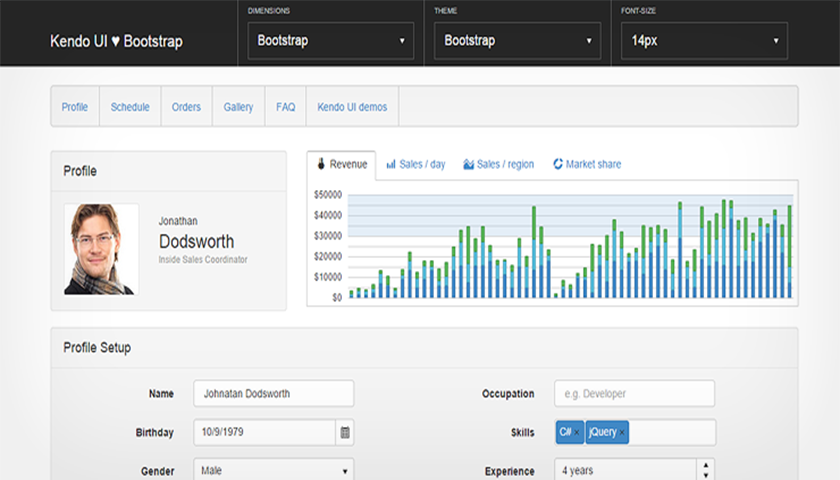This screenshot has height=480, width=840.
Task: Show the Market share tab
Action: (587, 164)
